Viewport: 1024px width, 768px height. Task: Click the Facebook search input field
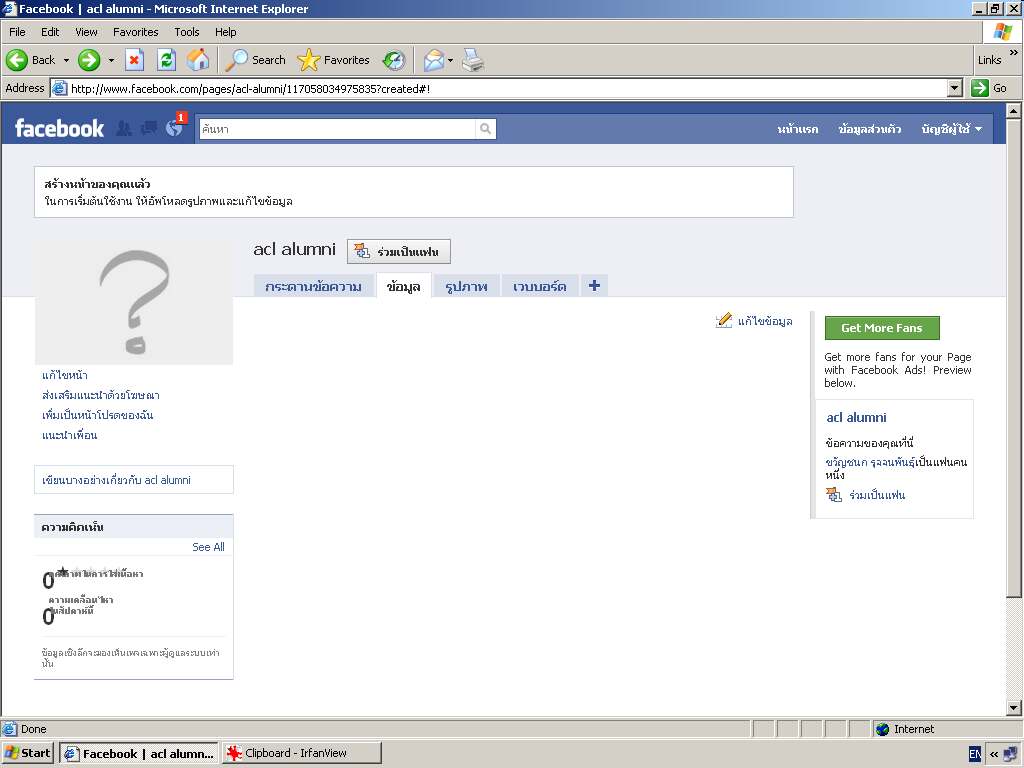click(336, 129)
